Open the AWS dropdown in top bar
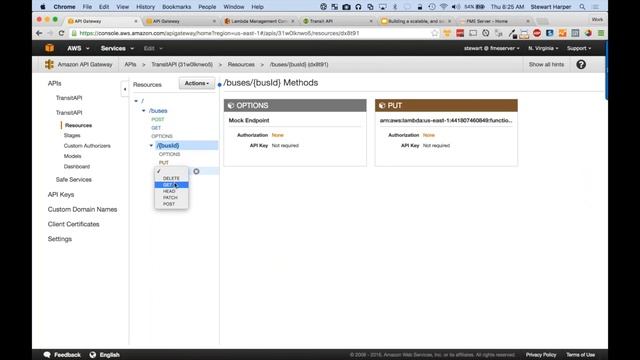 (78, 48)
